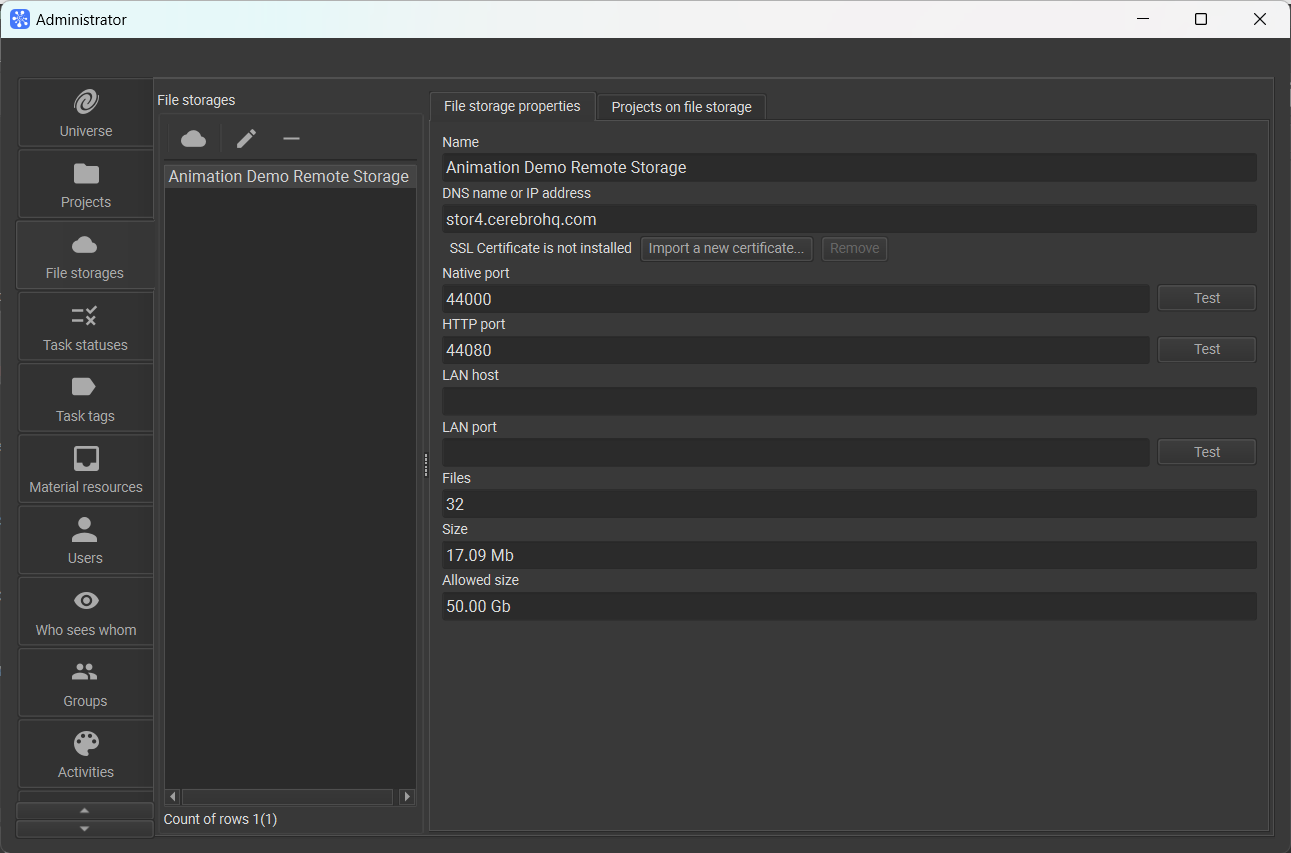Viewport: 1291px width, 853px height.
Task: Click the Native port field
Action: [796, 299]
